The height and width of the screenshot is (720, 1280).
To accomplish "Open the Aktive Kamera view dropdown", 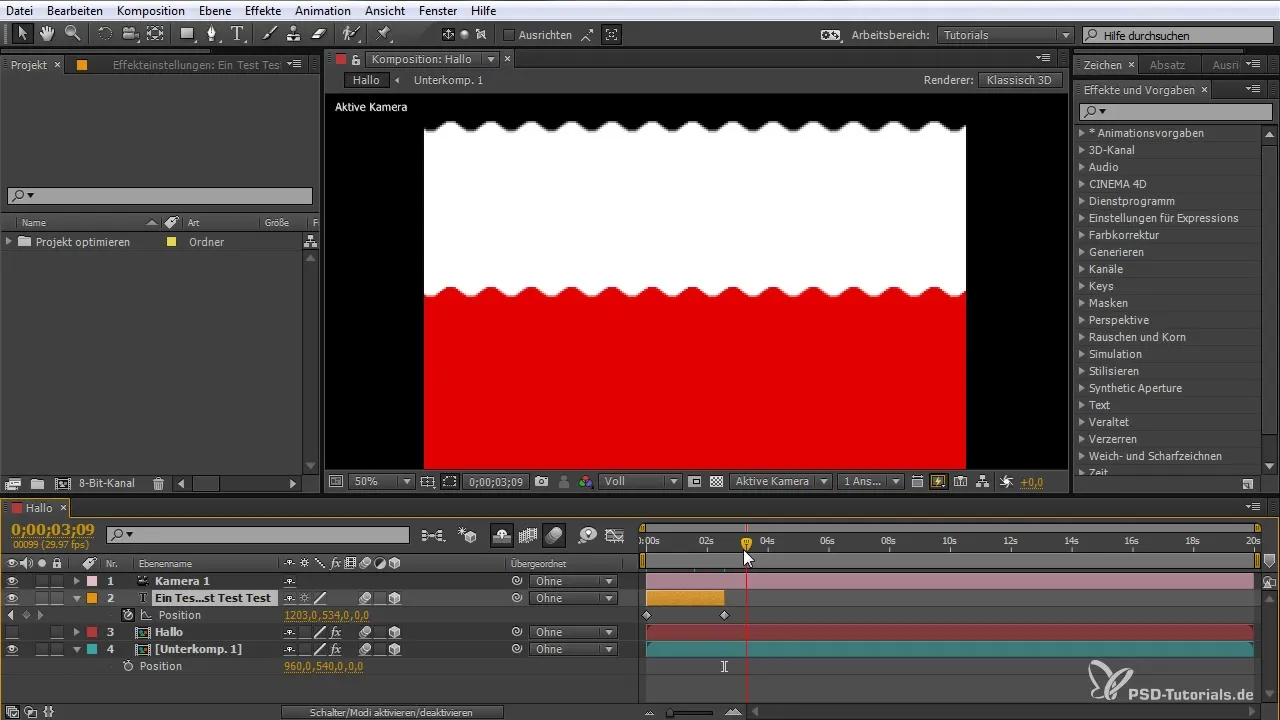I will click(x=780, y=481).
